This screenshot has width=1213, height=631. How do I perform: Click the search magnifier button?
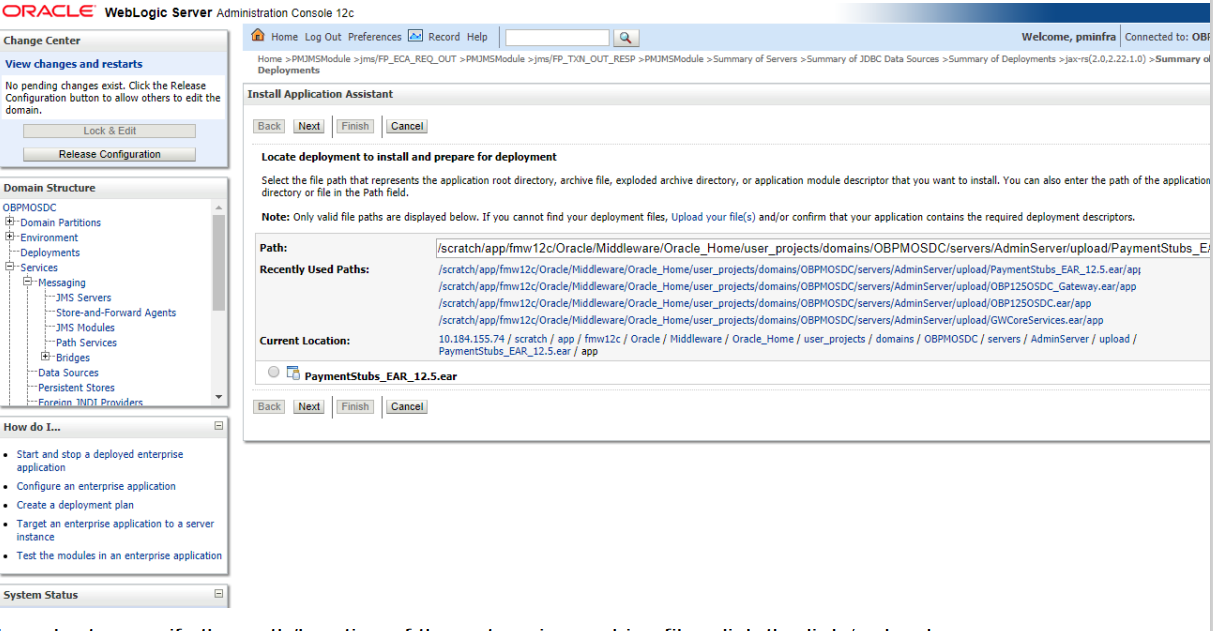(x=626, y=38)
